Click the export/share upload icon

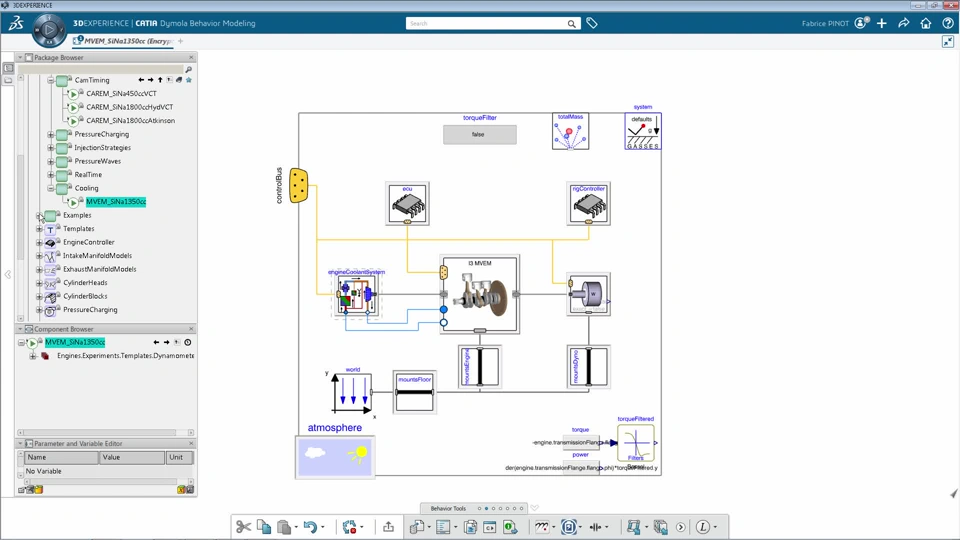coord(388,527)
